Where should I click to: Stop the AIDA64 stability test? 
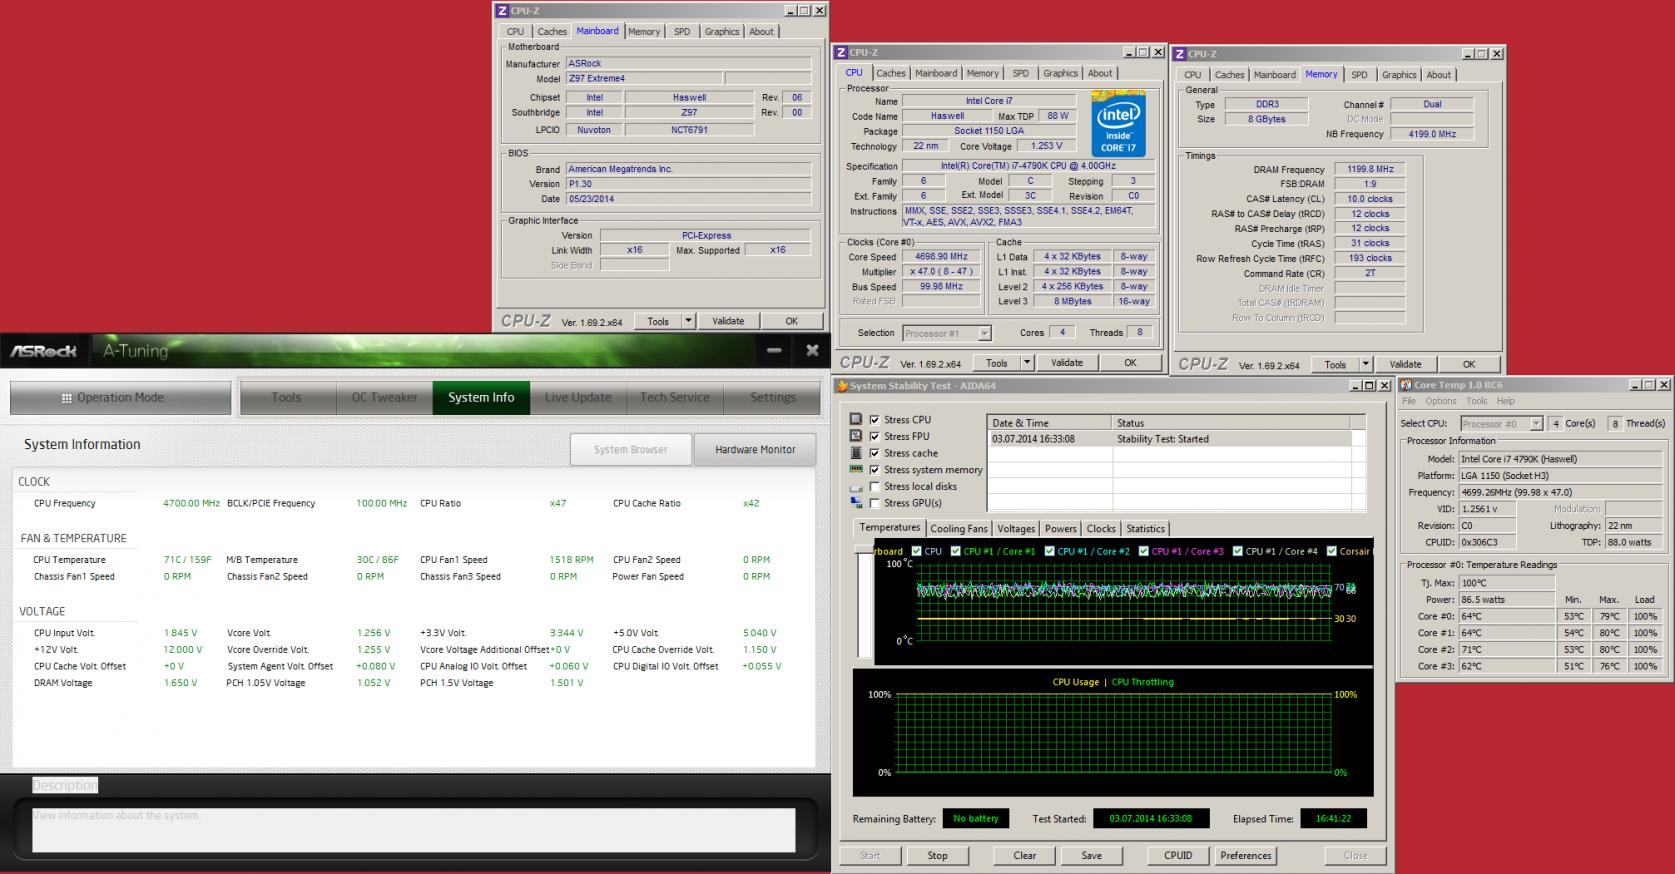(937, 856)
